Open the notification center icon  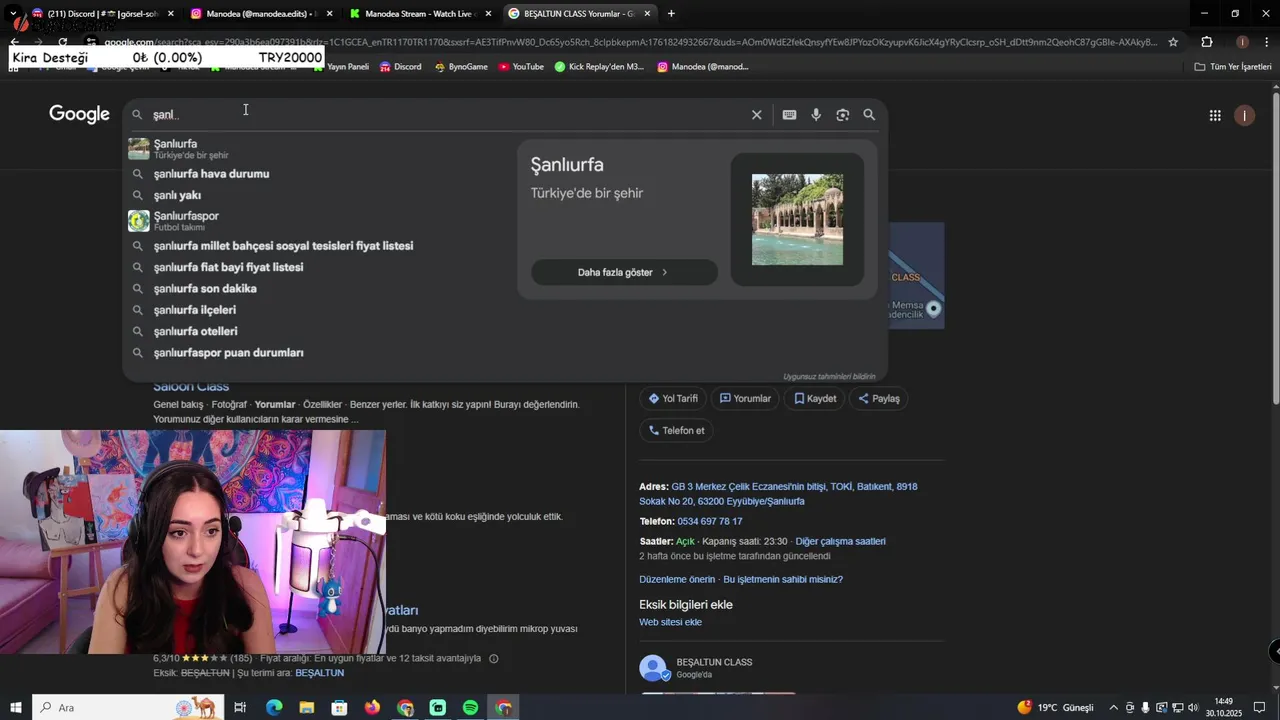tap(1259, 708)
